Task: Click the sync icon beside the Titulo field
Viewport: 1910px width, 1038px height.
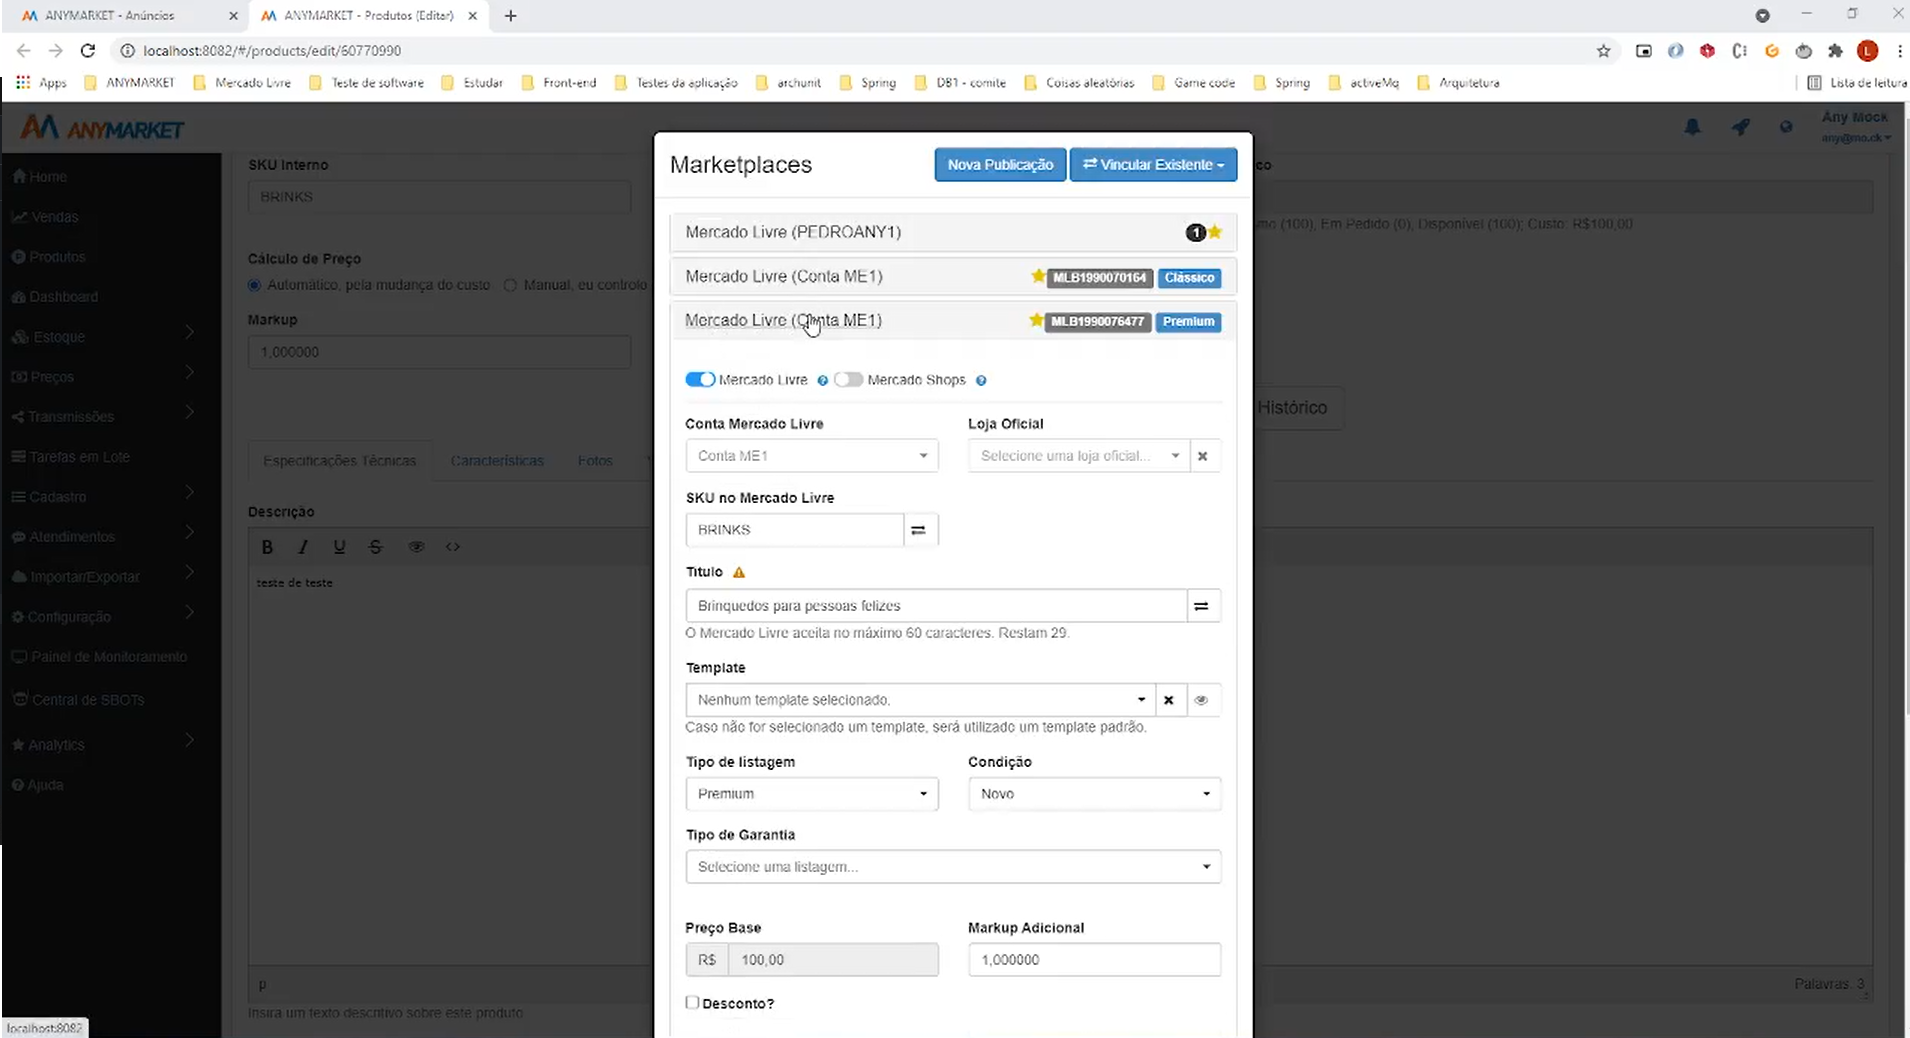Action: (x=1202, y=606)
